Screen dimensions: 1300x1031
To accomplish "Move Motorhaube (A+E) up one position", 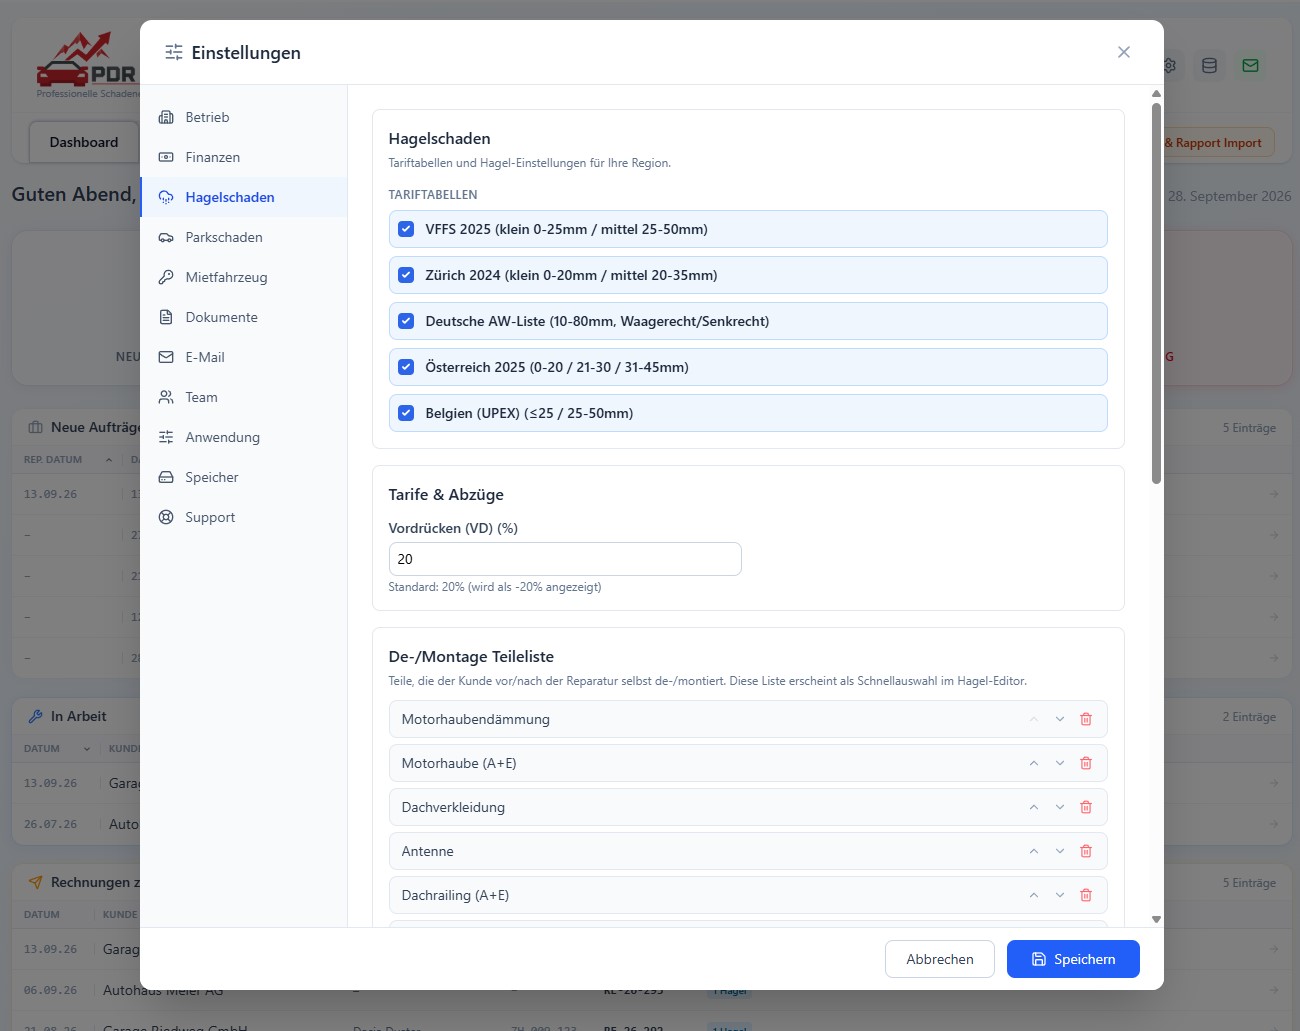I will [1034, 763].
